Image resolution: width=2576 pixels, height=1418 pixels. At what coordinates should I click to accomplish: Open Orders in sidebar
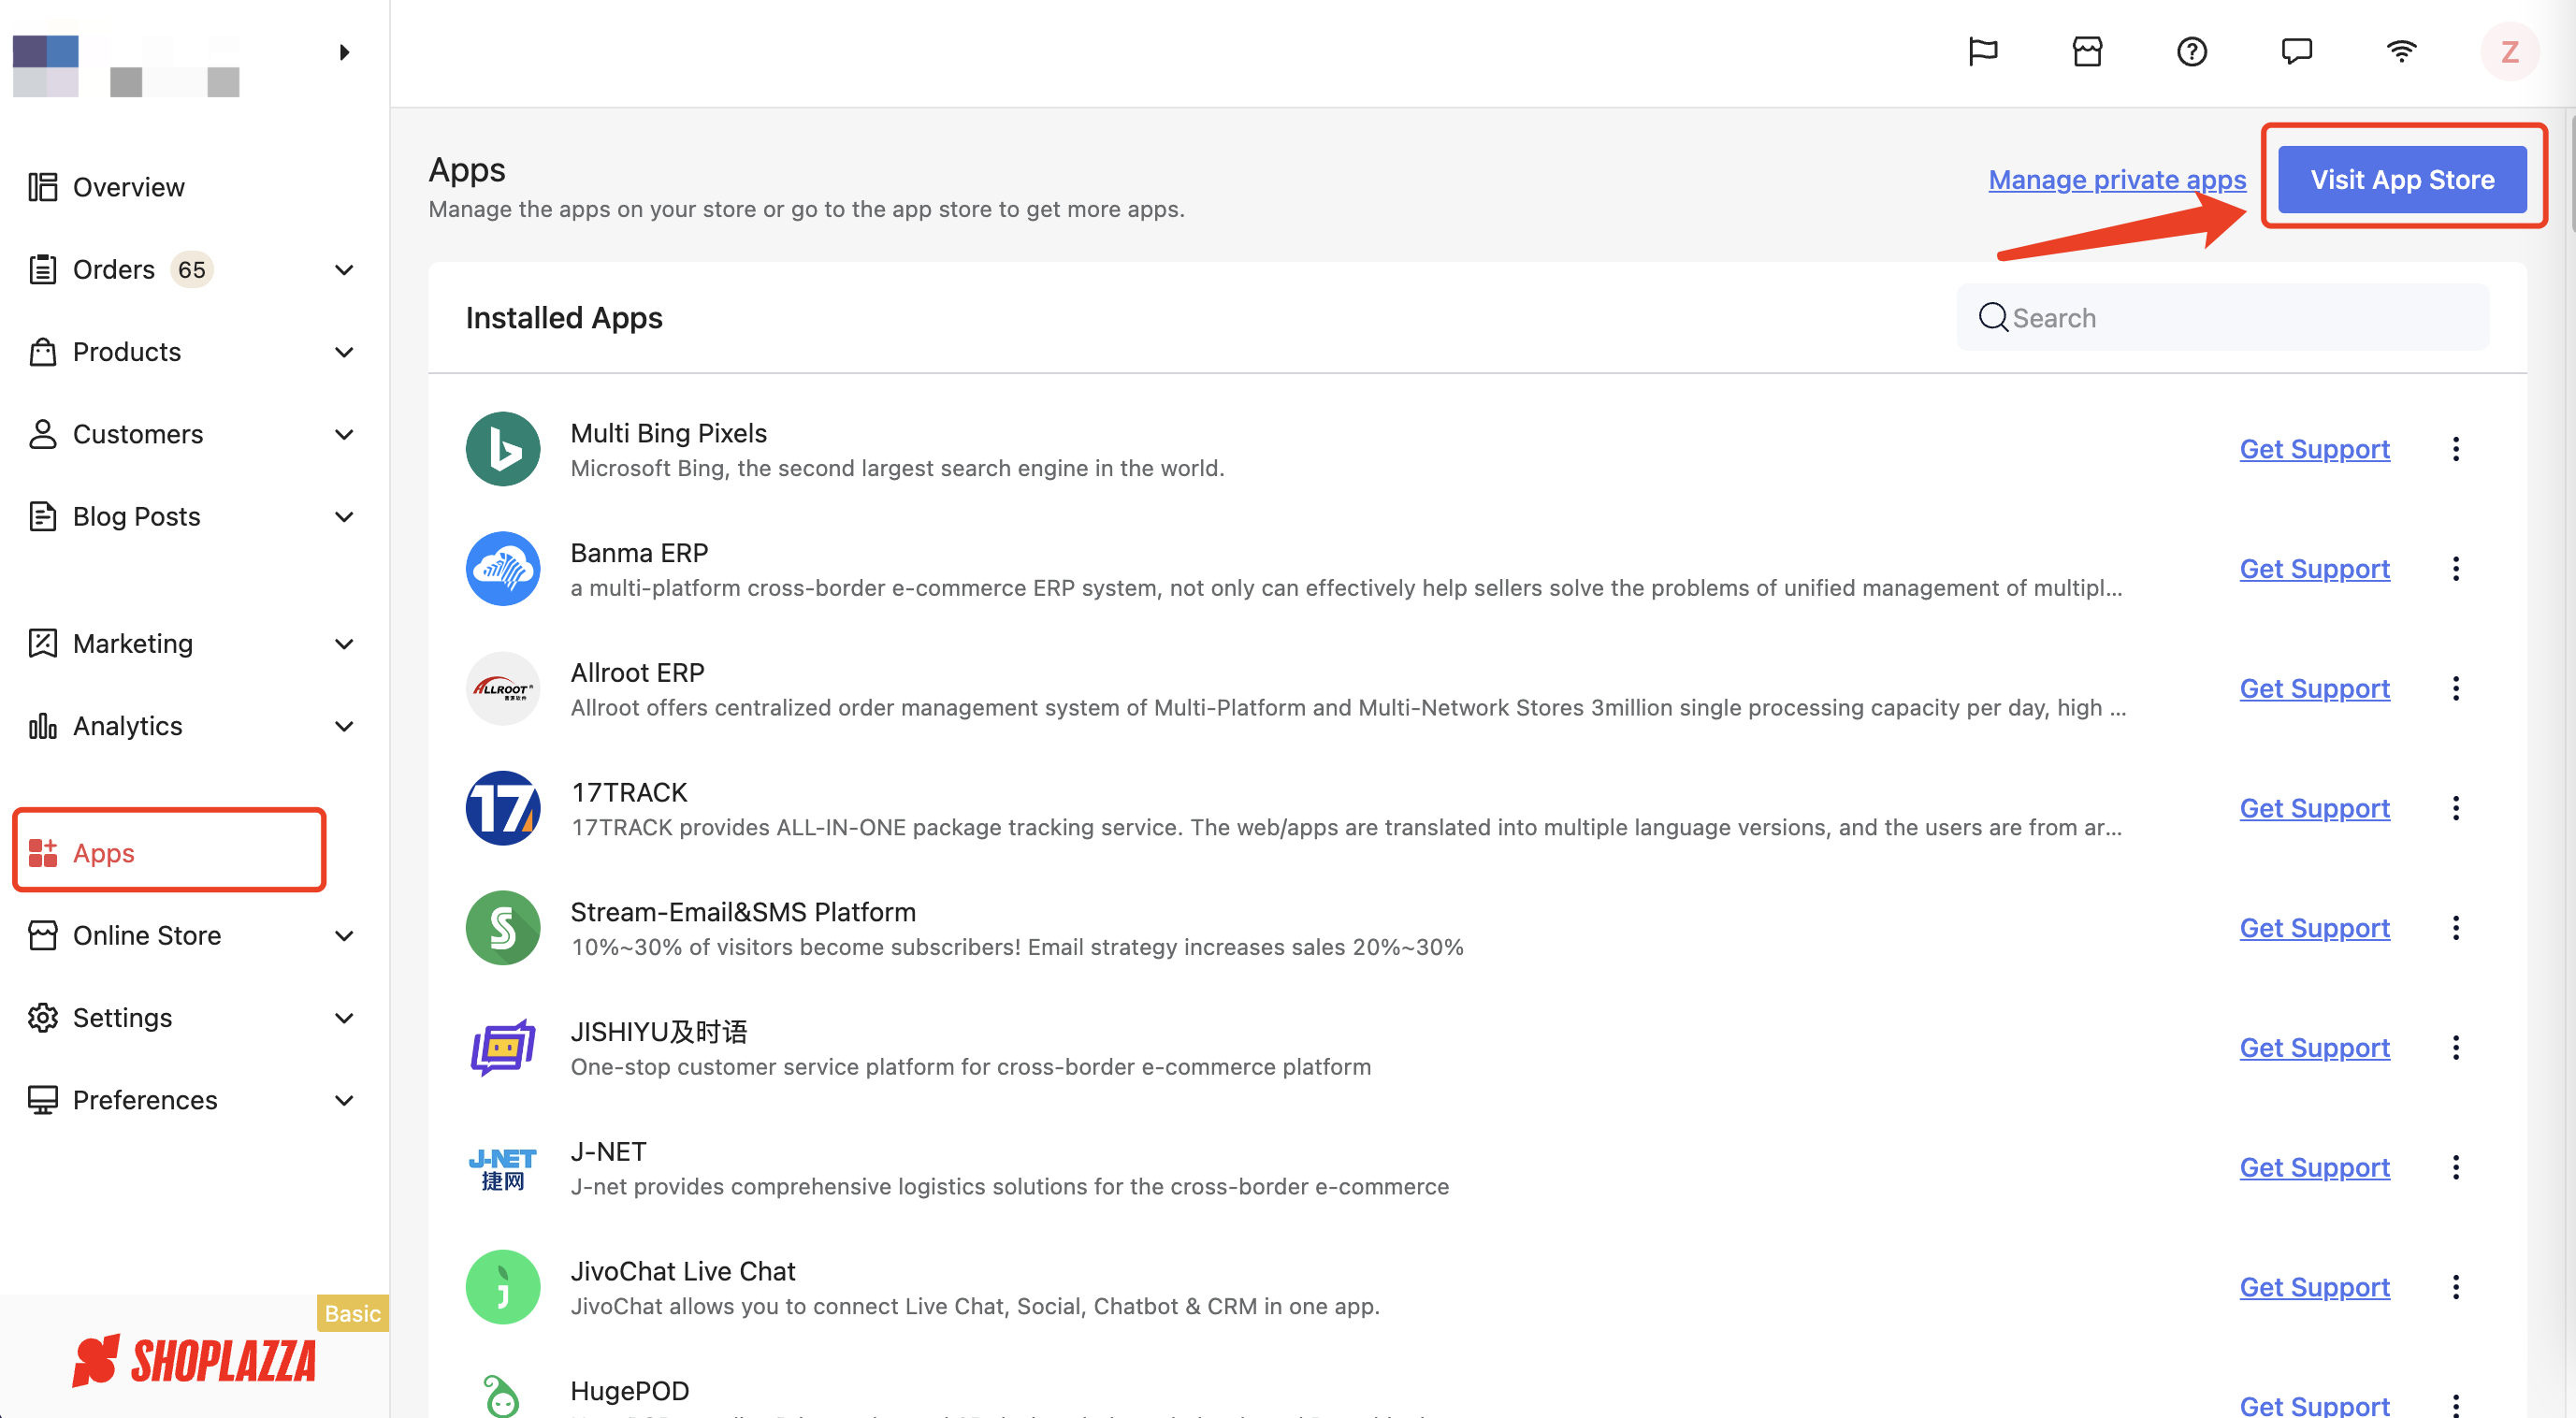point(91,270)
